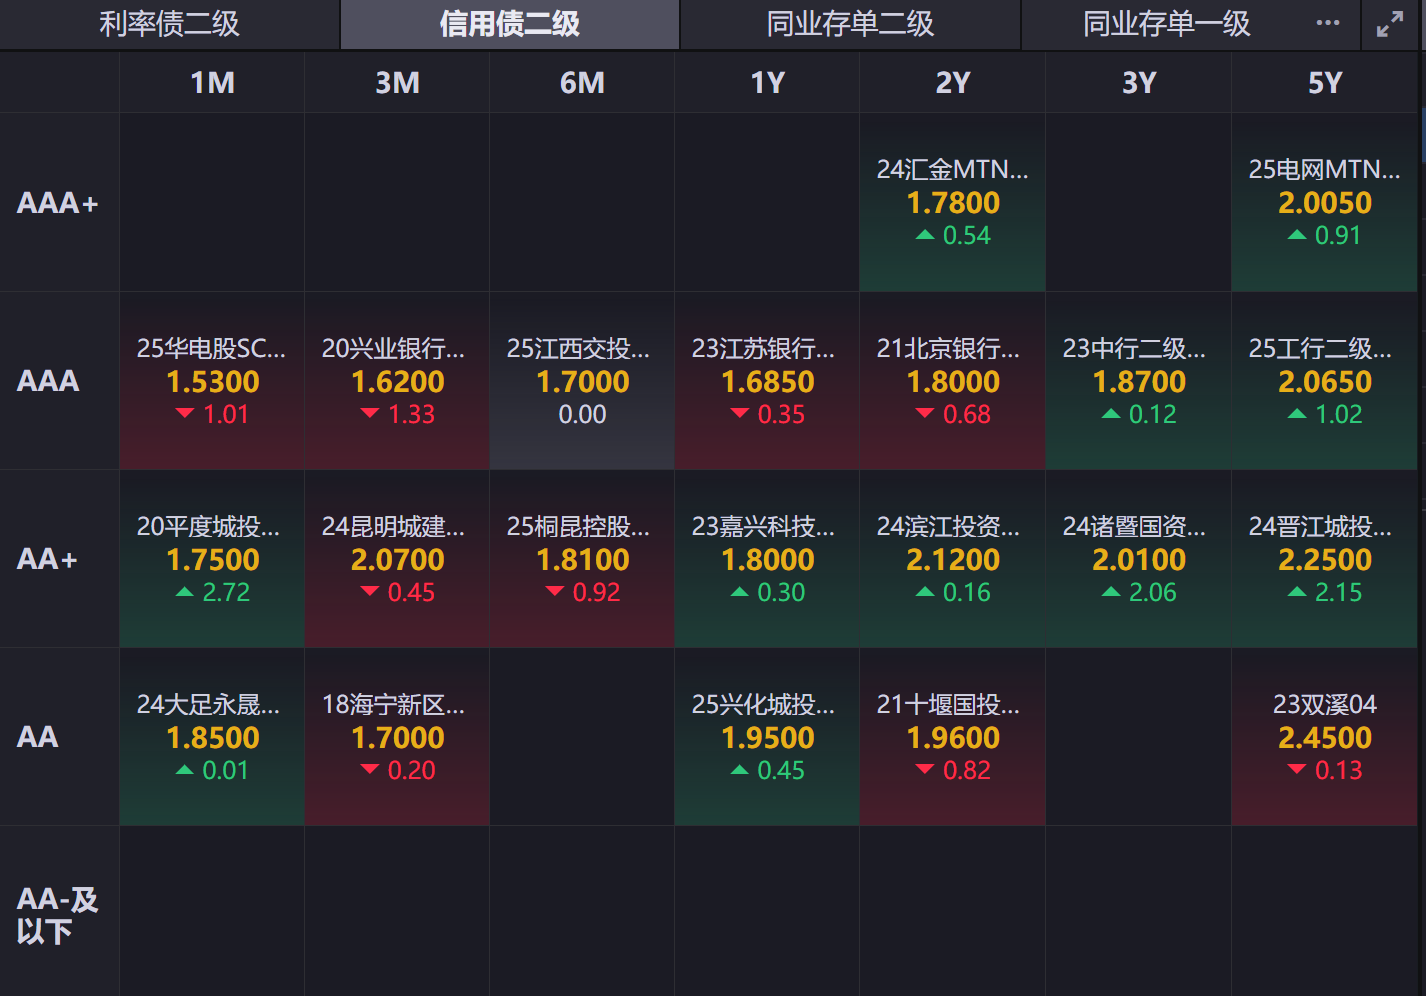Open the 23双溪04 bond cell
Image resolution: width=1426 pixels, height=996 pixels.
[1324, 737]
